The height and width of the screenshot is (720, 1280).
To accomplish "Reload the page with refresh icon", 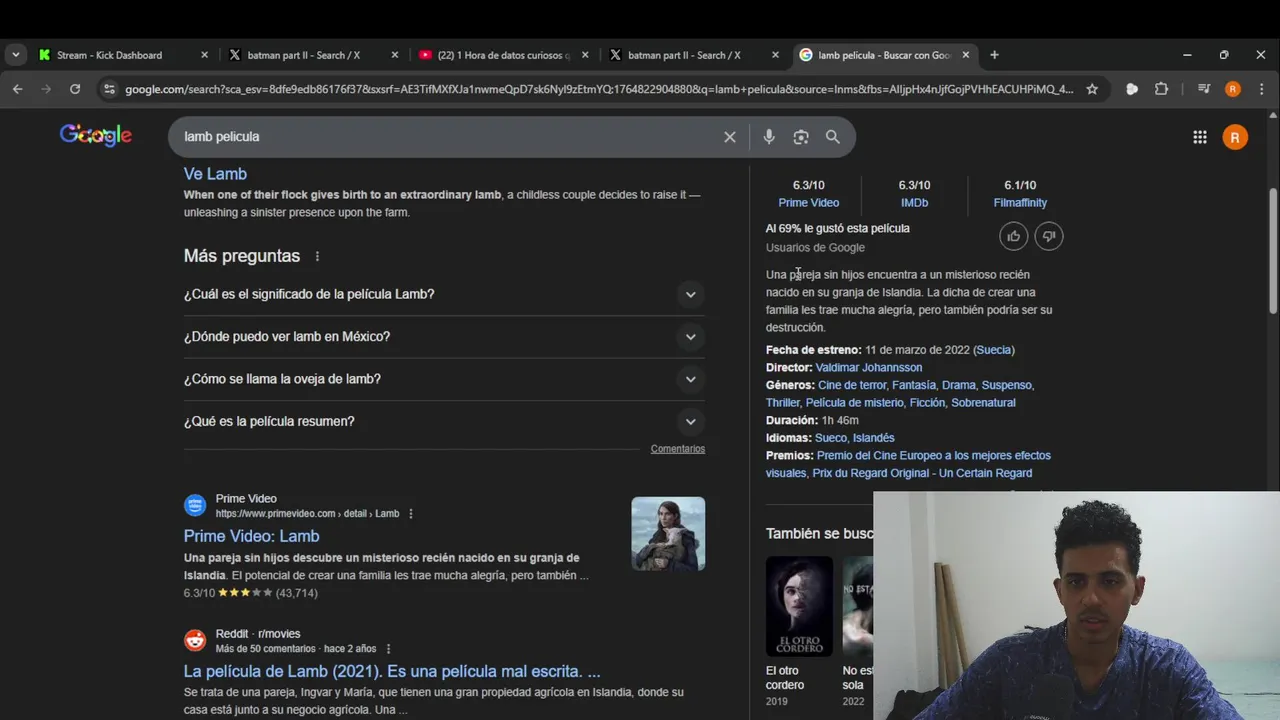I will (75, 89).
